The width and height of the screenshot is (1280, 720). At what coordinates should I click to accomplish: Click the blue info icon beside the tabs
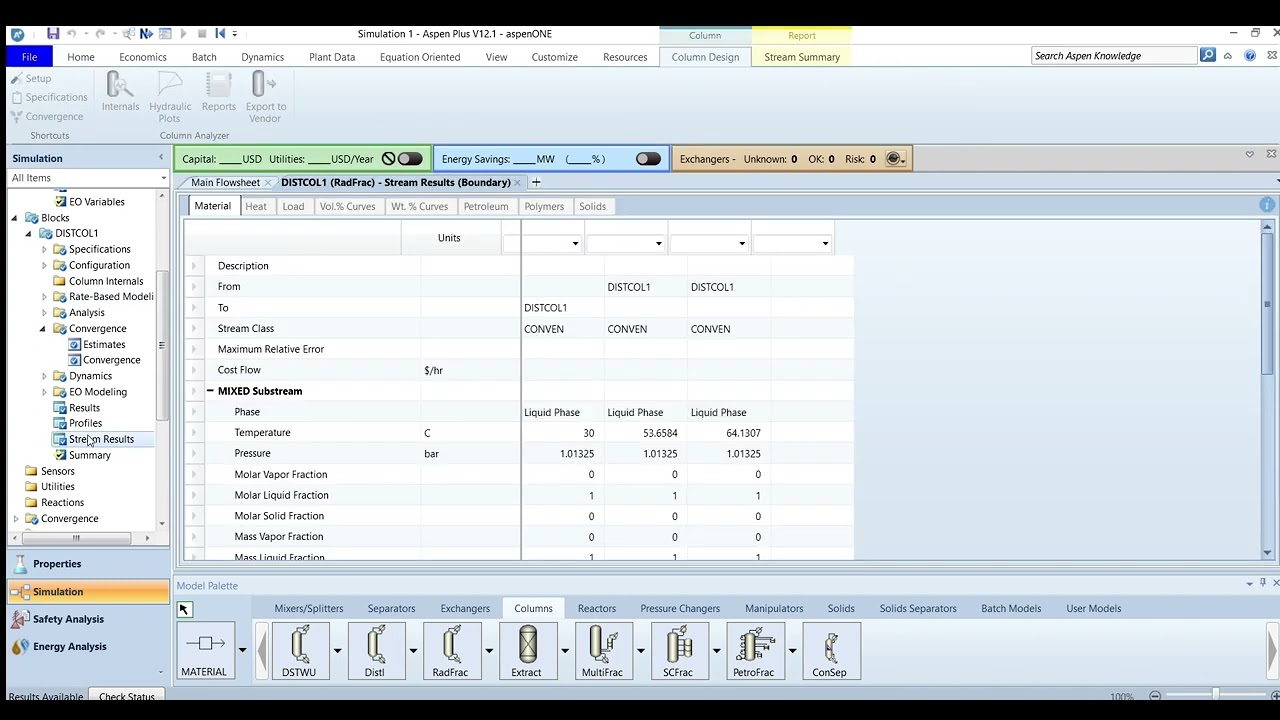(x=1267, y=205)
